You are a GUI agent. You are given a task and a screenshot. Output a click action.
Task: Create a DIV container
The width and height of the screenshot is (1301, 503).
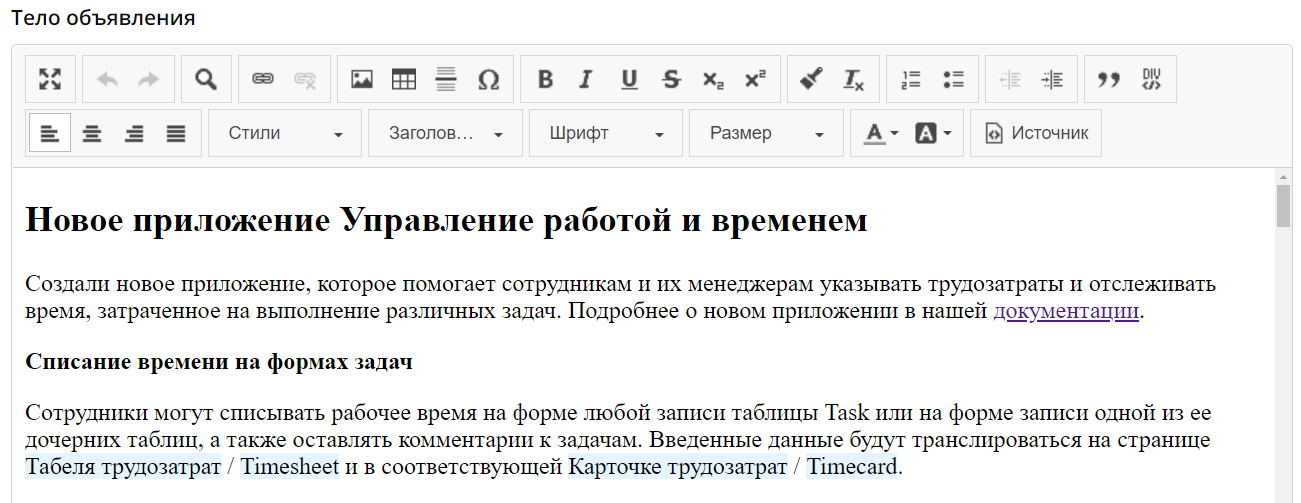point(1151,80)
